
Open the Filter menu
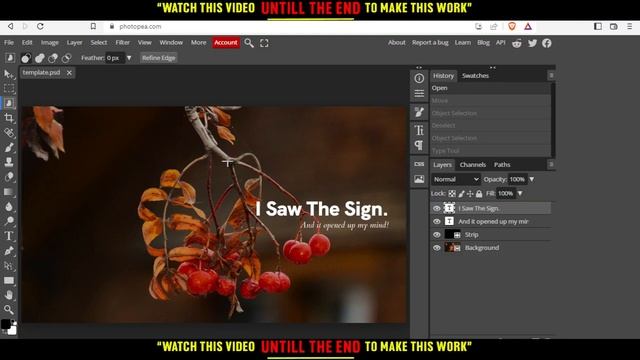122,42
